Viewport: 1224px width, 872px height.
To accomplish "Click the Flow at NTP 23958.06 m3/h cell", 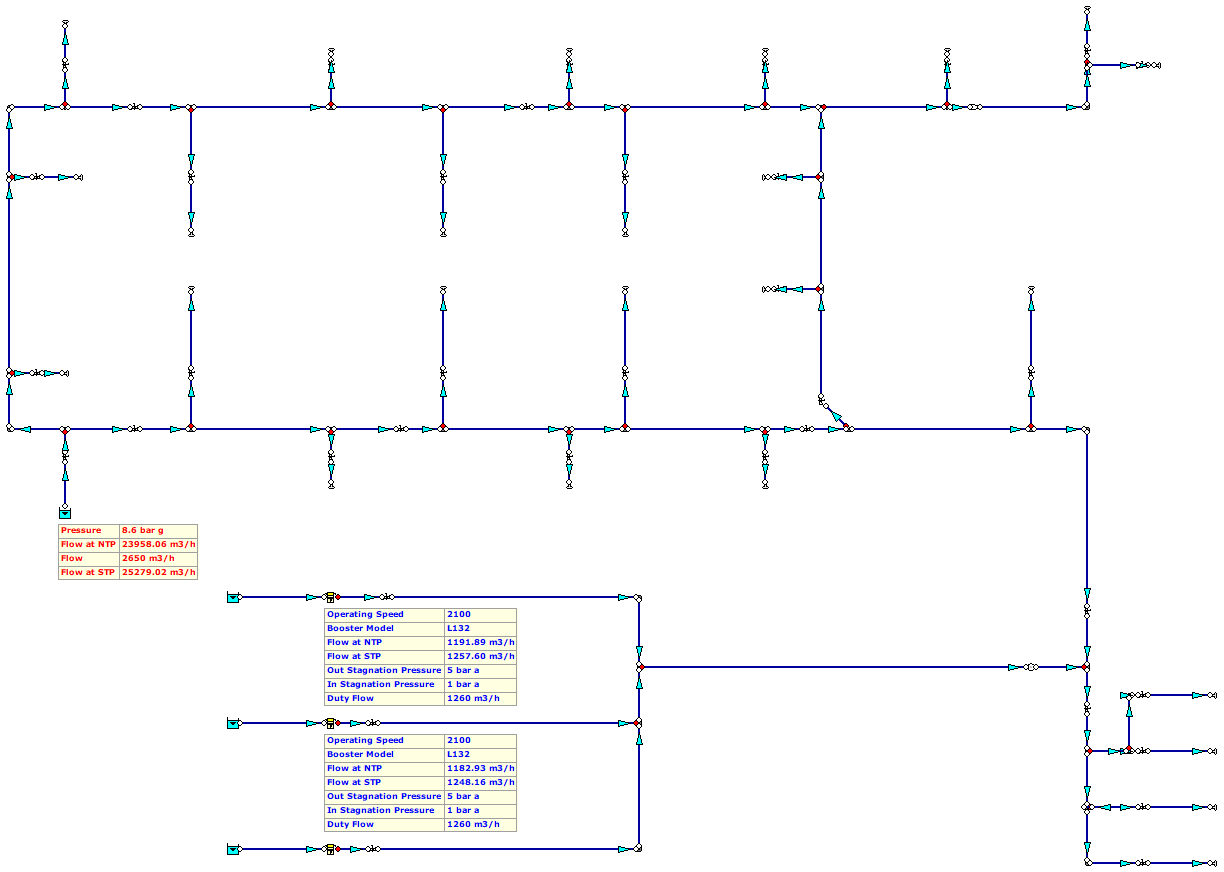I will 158,544.
